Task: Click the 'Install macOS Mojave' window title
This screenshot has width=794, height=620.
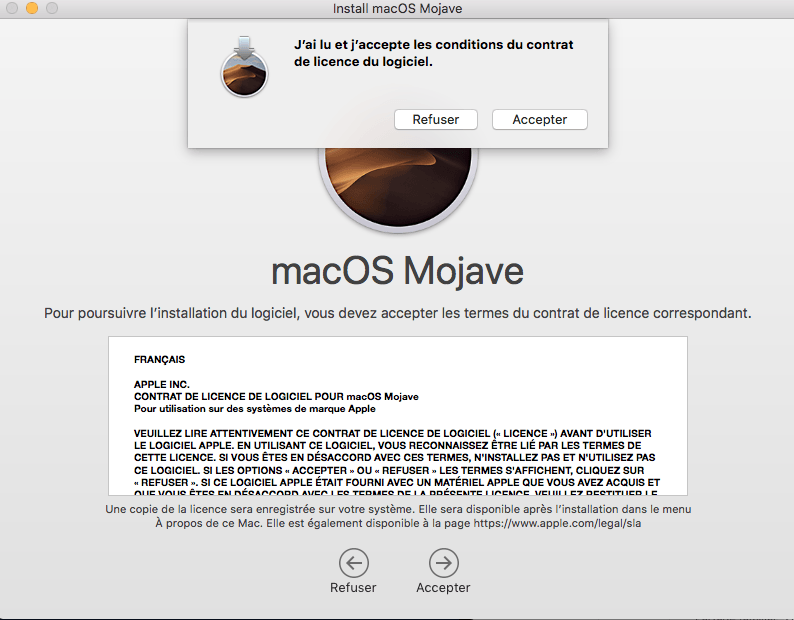Action: point(397,9)
